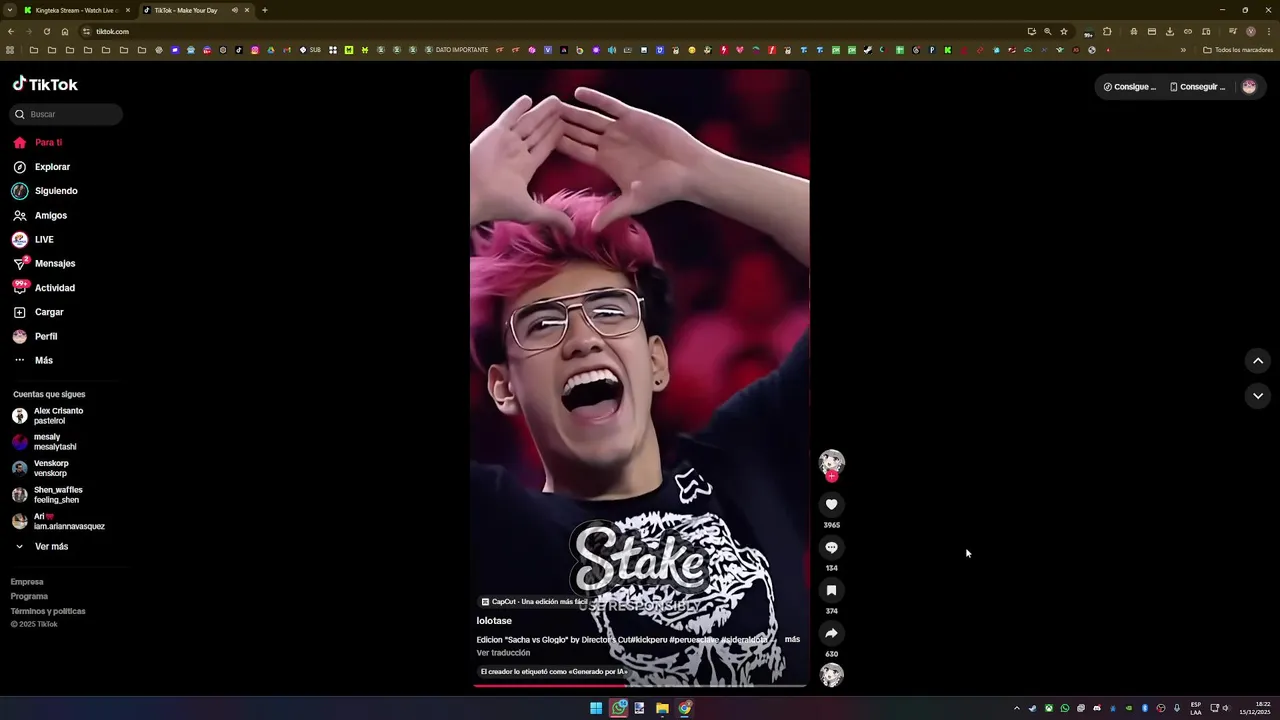Open the spinning sound disc icon
Screen dimensions: 1280x720
[x=831, y=675]
